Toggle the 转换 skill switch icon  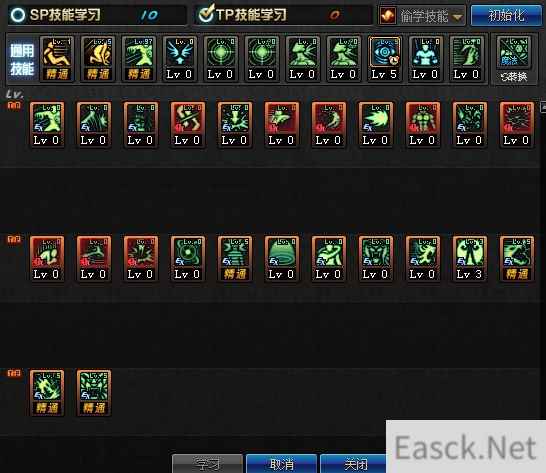coord(514,60)
